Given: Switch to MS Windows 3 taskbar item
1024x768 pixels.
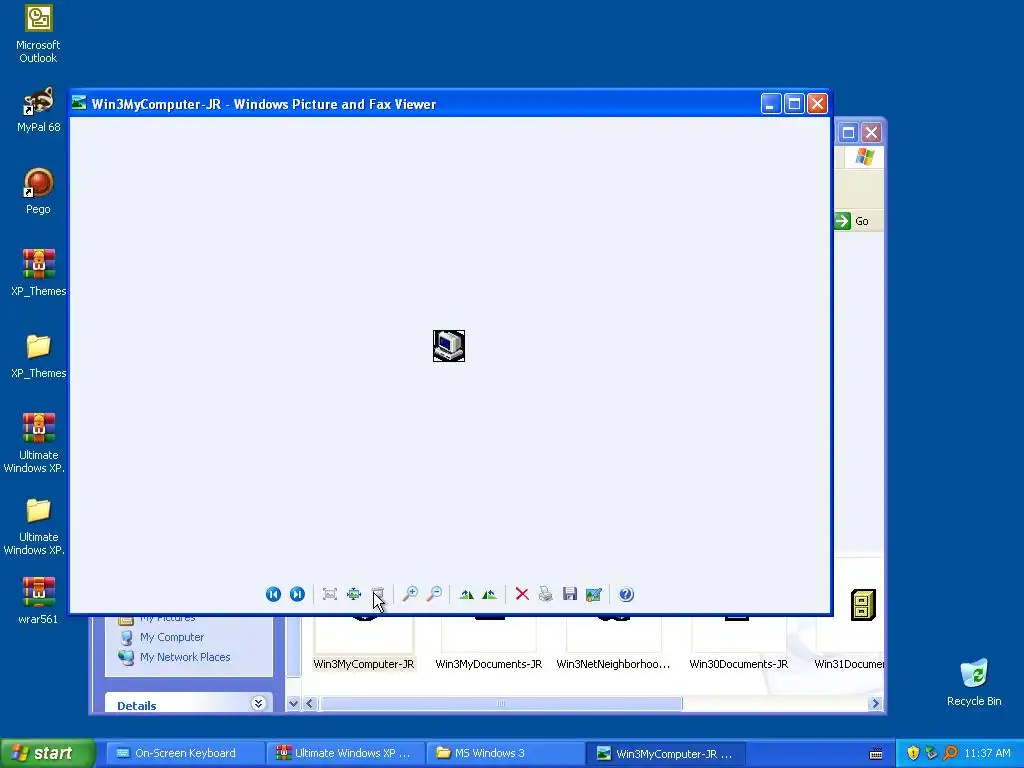Looking at the screenshot, I should pyautogui.click(x=505, y=753).
